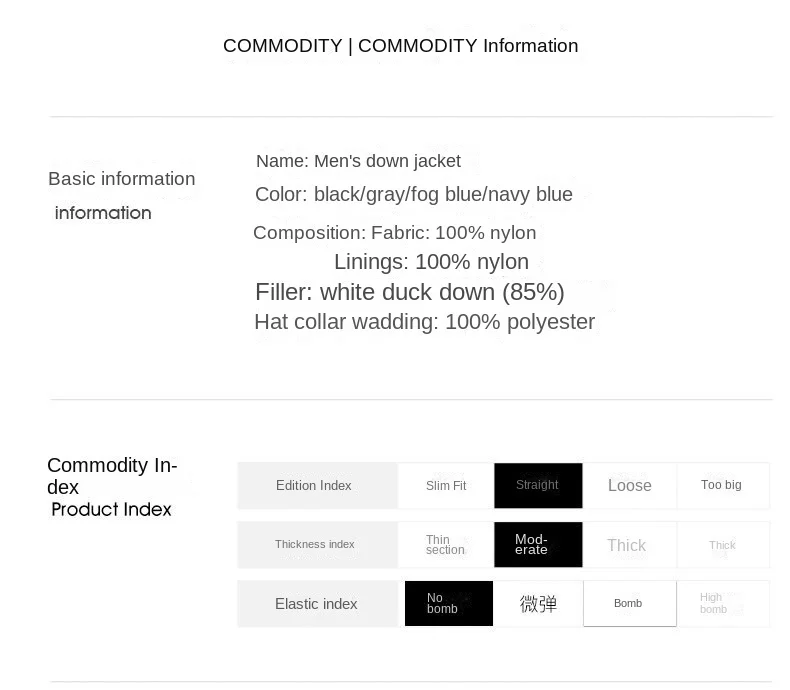Choose the highlighted Straight fit option
Viewport: 790px width, 690px height.
[x=538, y=485]
